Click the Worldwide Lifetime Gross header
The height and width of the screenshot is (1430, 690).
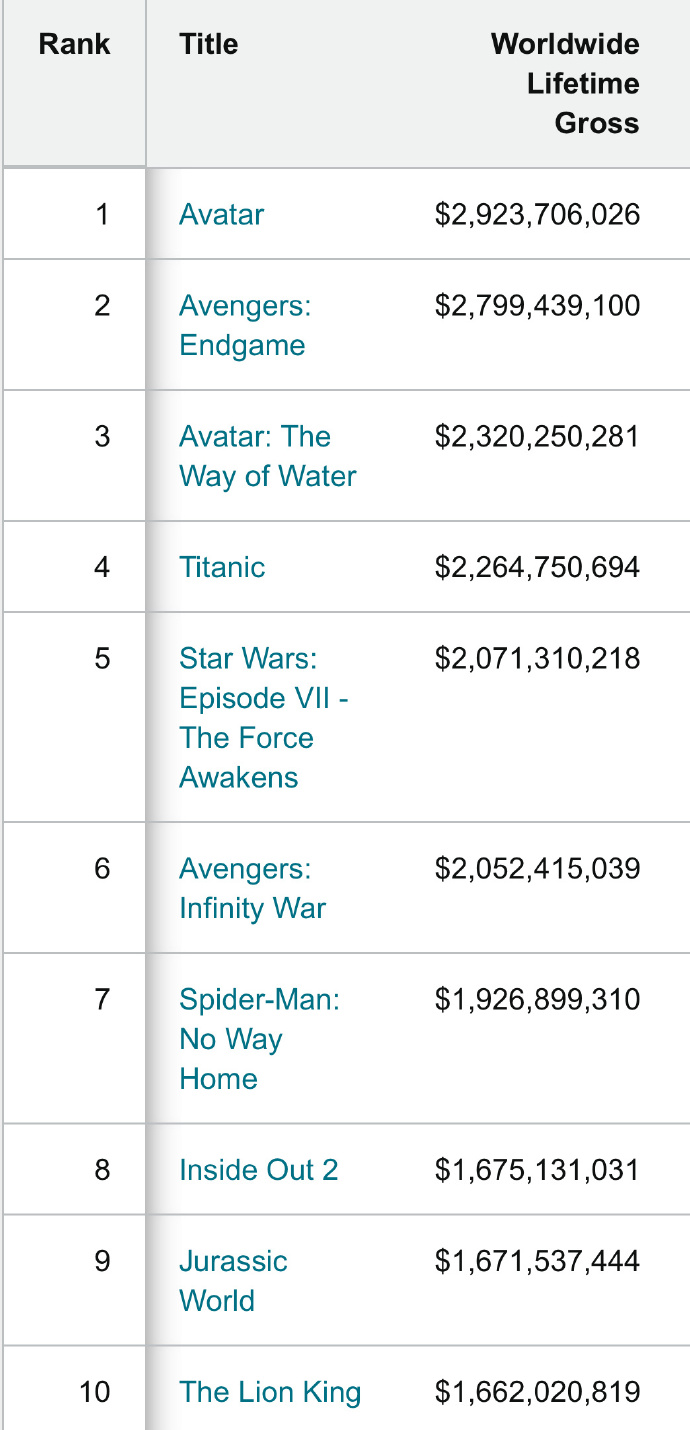[x=565, y=84]
